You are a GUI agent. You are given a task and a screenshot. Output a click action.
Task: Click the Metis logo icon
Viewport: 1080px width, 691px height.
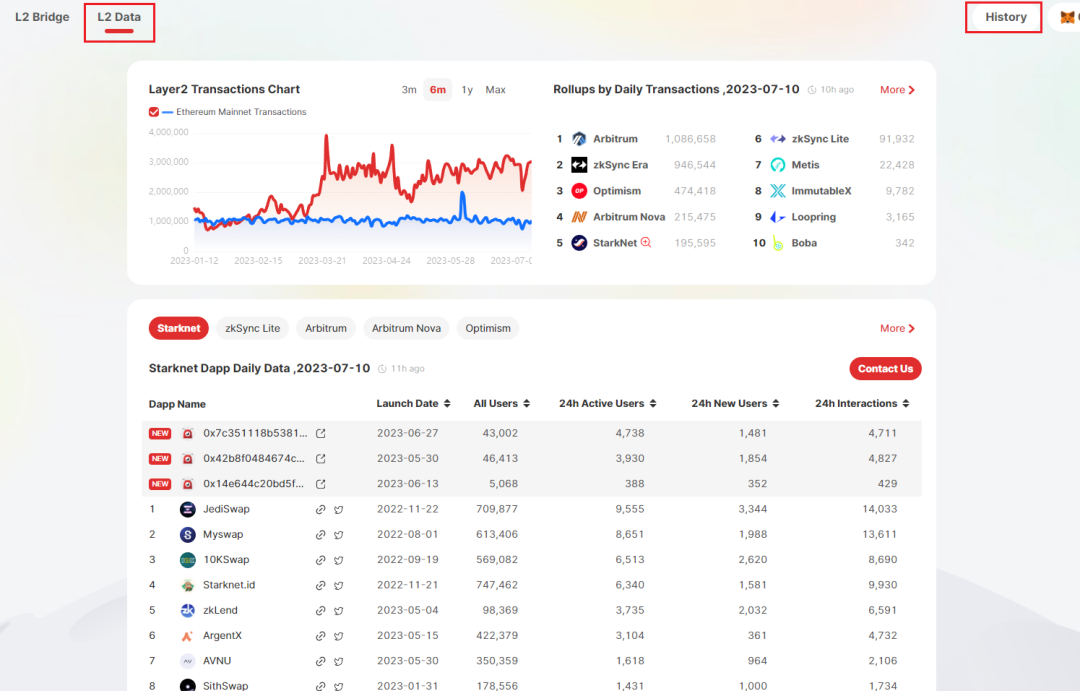(778, 165)
